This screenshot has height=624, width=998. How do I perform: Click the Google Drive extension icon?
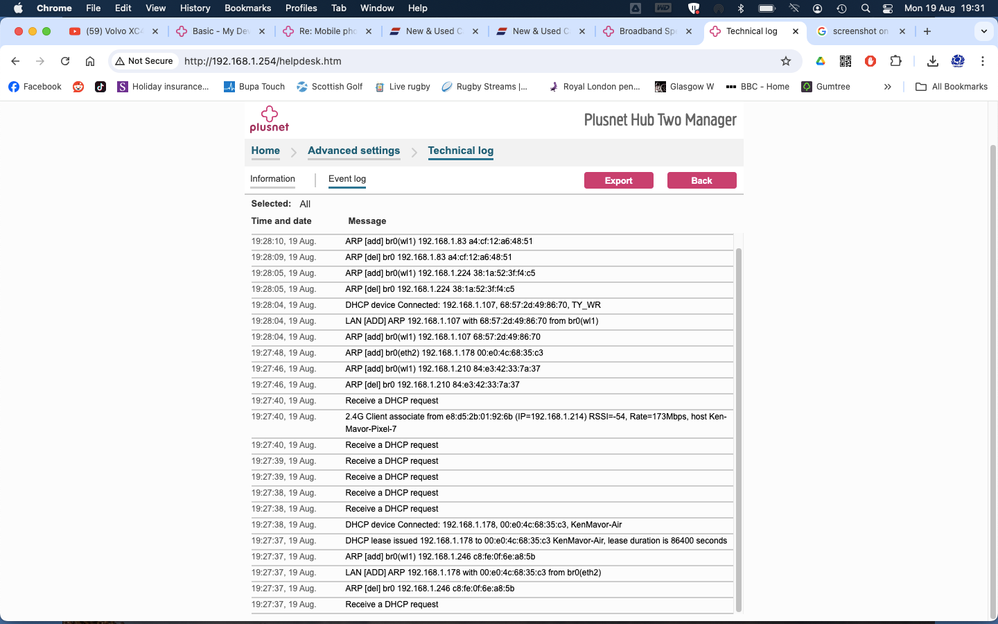point(820,61)
